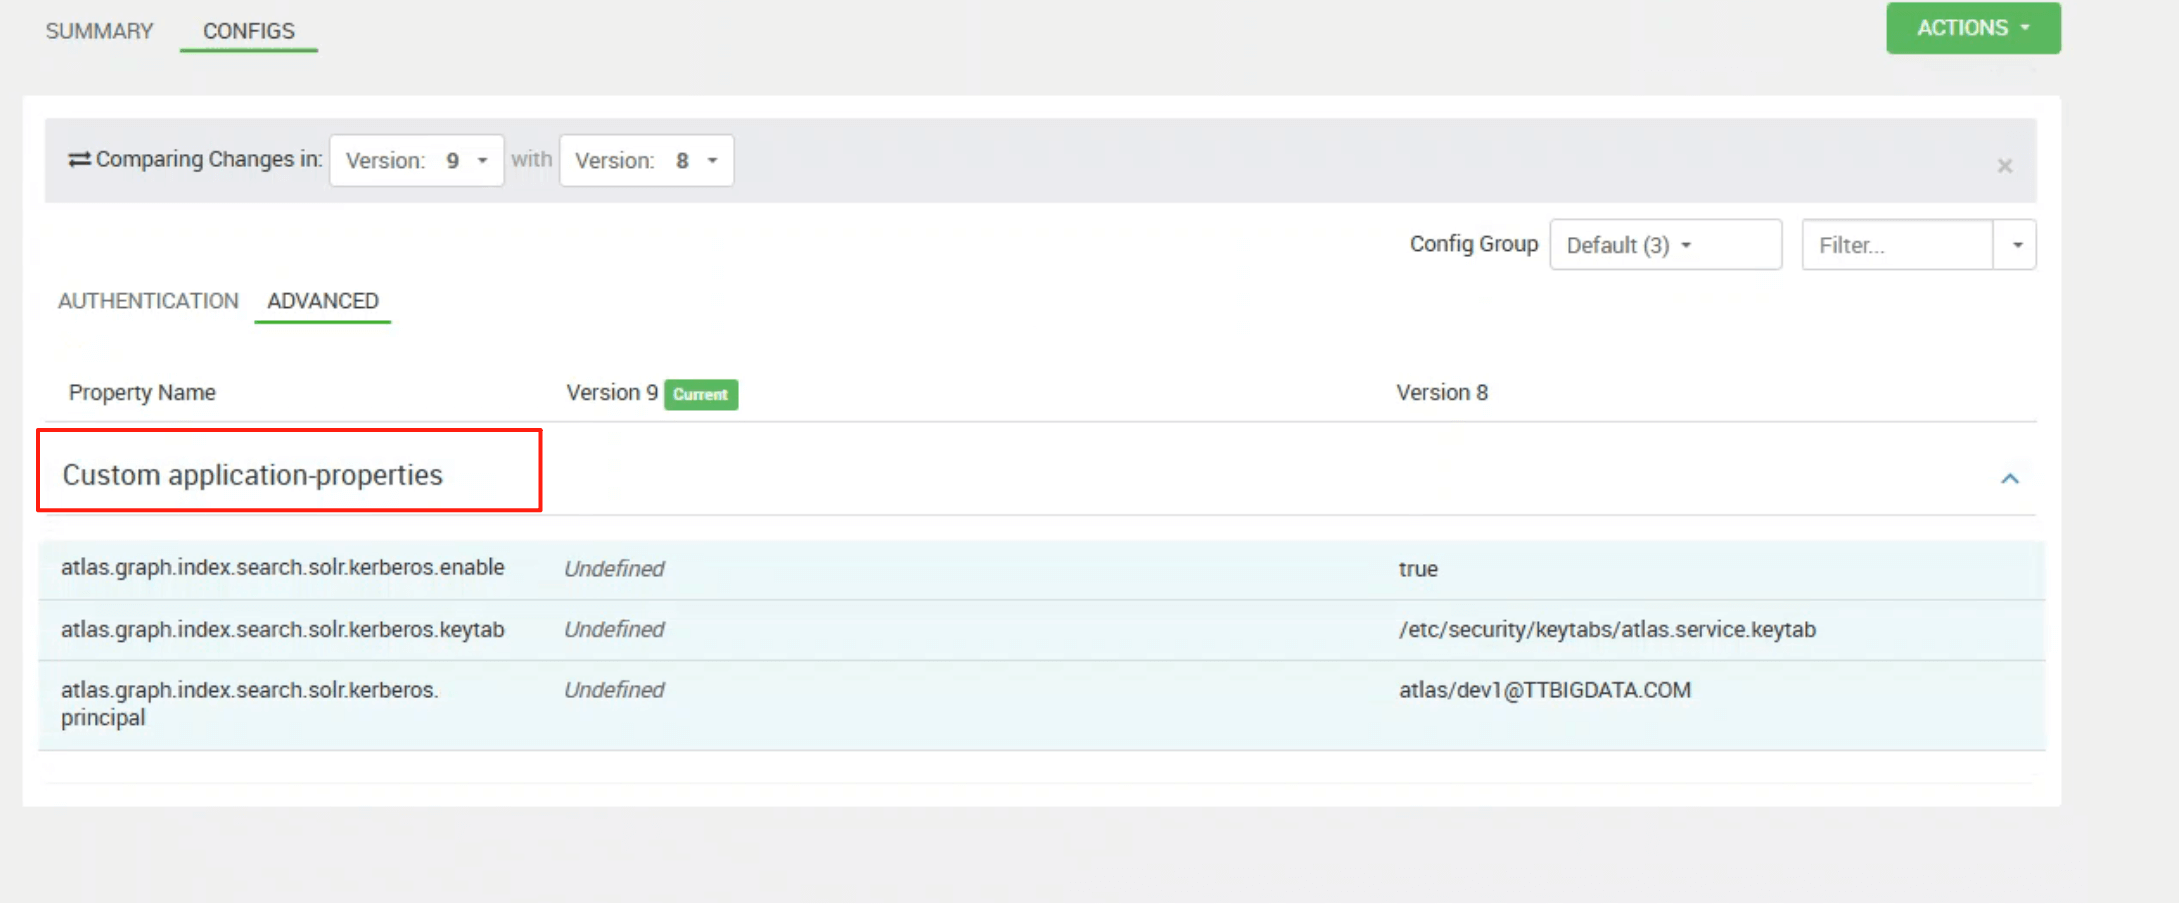
Task: Open the Version 8 dropdown
Action: coord(646,161)
